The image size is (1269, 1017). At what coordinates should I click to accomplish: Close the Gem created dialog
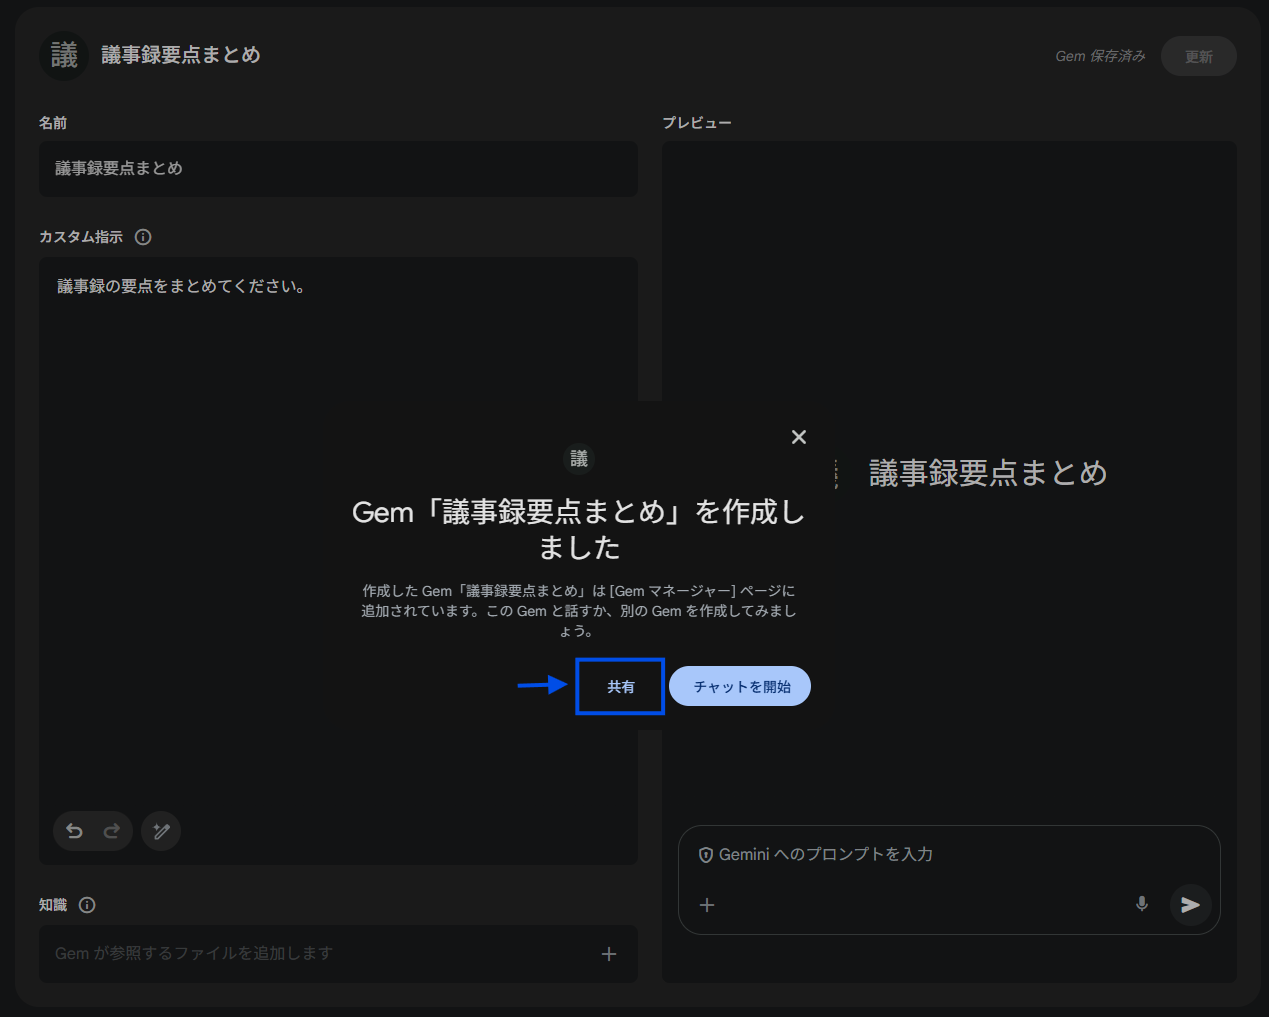pyautogui.click(x=798, y=437)
